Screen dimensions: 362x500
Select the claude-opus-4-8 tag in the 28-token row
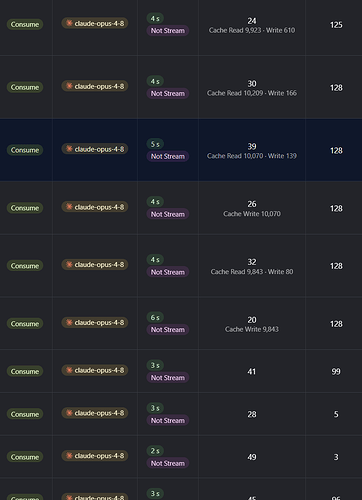95,413
